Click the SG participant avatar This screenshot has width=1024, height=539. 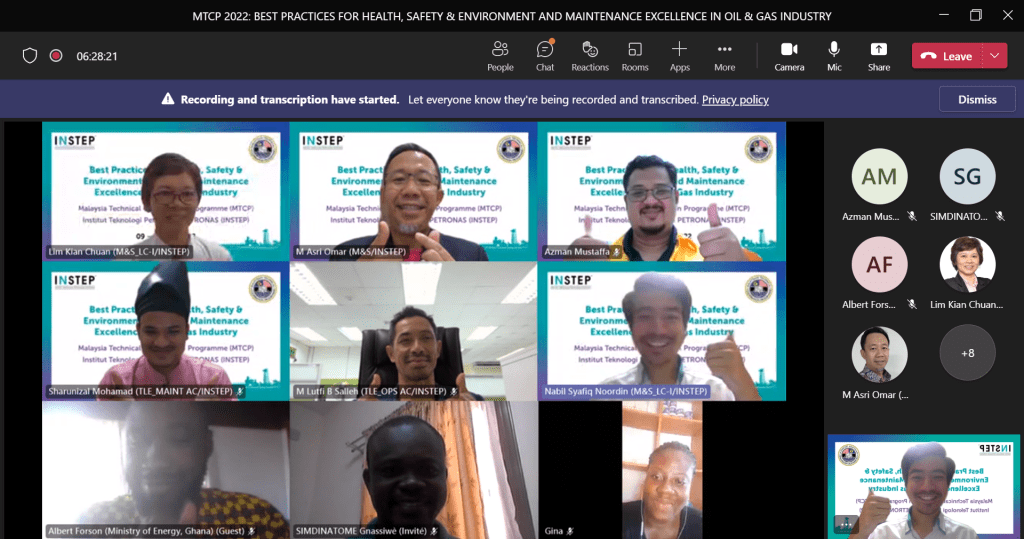click(967, 177)
